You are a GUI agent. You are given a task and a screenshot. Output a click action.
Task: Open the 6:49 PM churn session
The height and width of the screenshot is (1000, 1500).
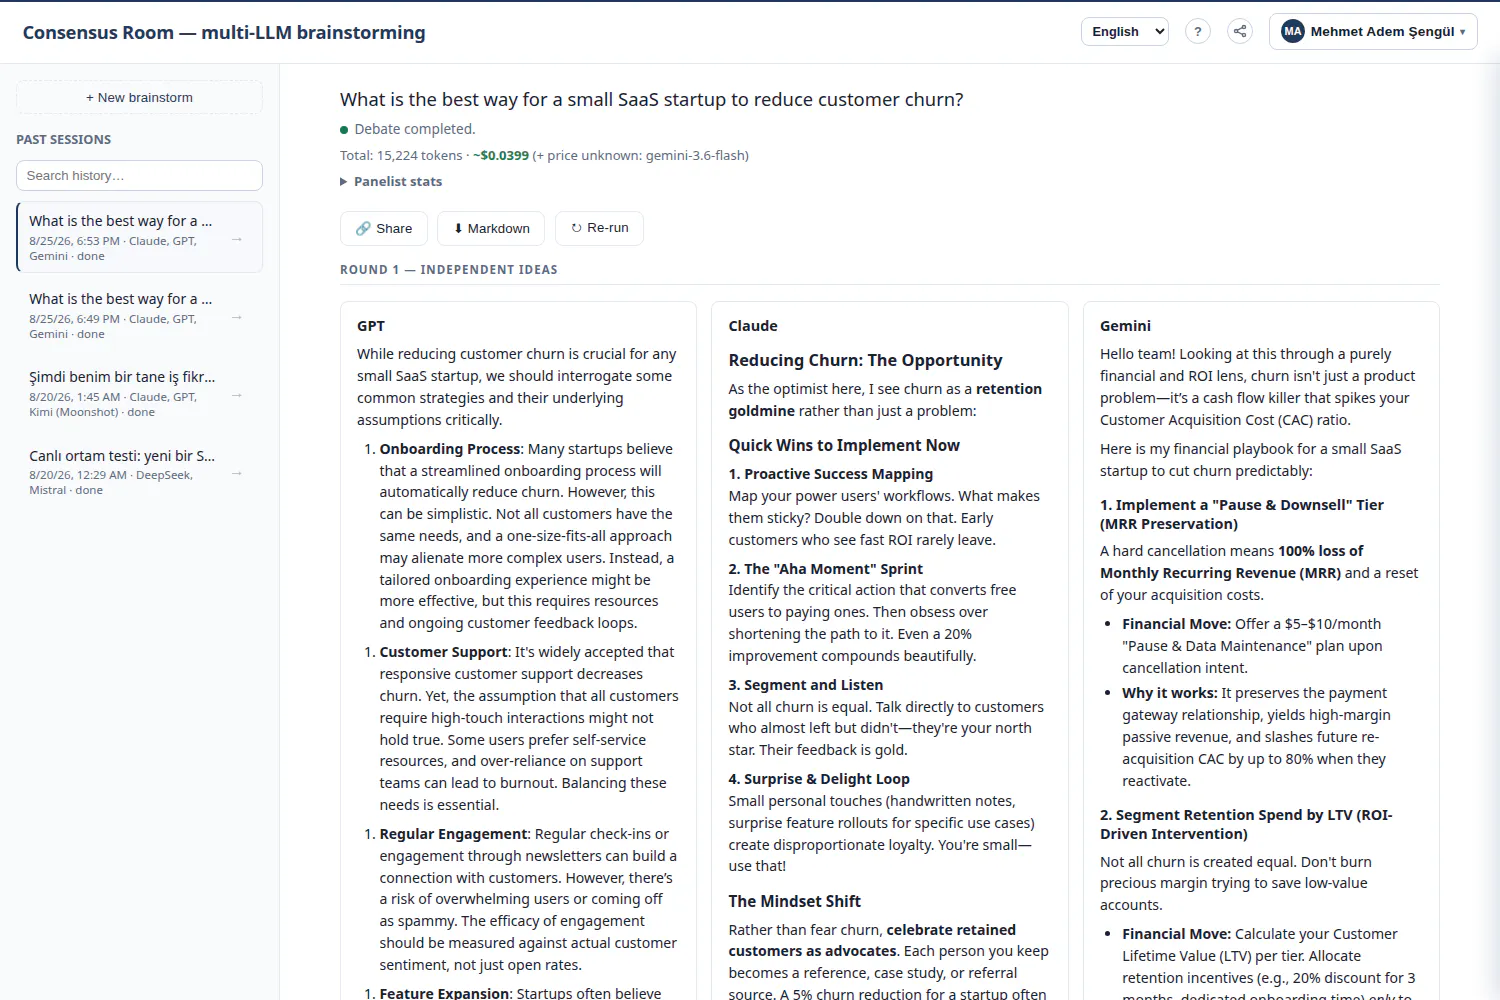(140, 315)
